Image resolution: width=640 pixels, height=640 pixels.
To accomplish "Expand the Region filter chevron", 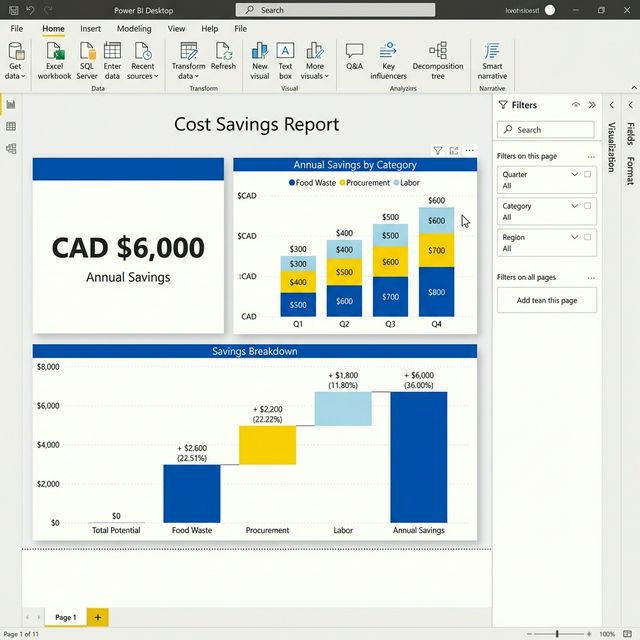I will pos(575,237).
